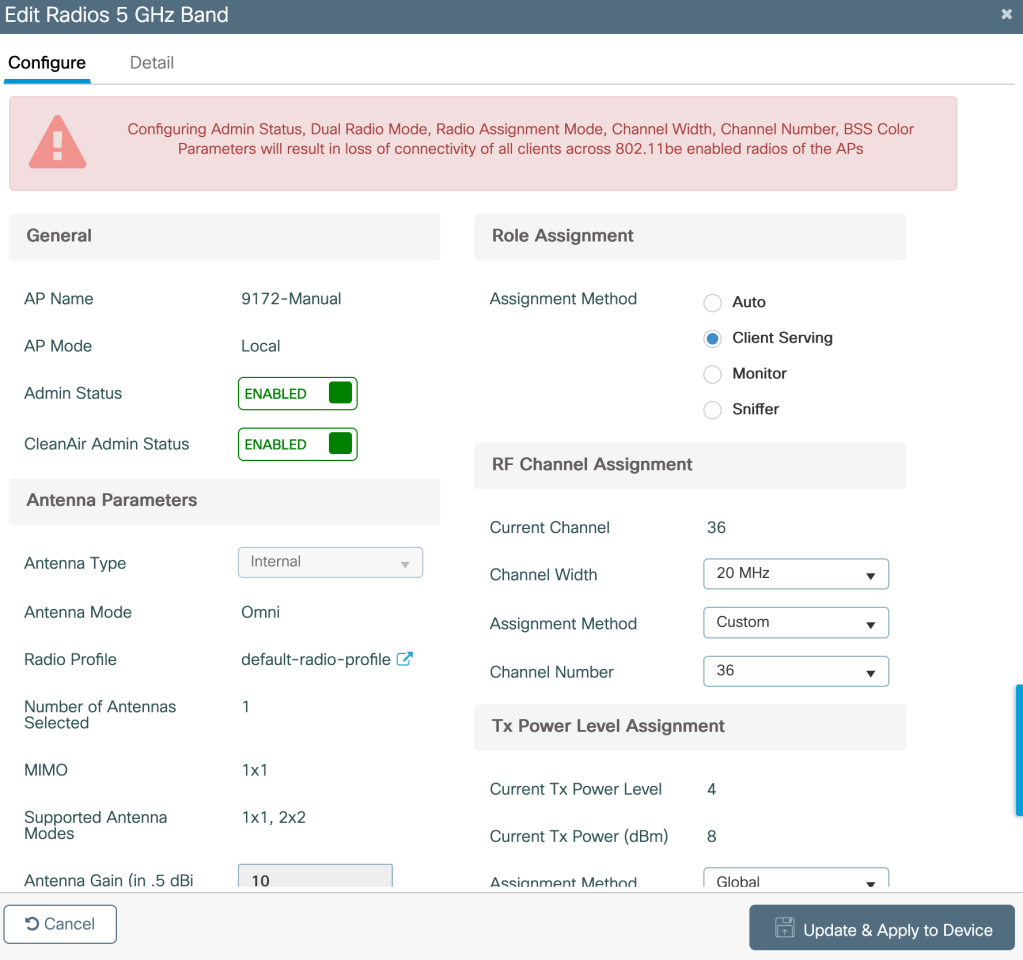1023x960 pixels.
Task: Choose Monitor role assignment
Action: (x=712, y=374)
